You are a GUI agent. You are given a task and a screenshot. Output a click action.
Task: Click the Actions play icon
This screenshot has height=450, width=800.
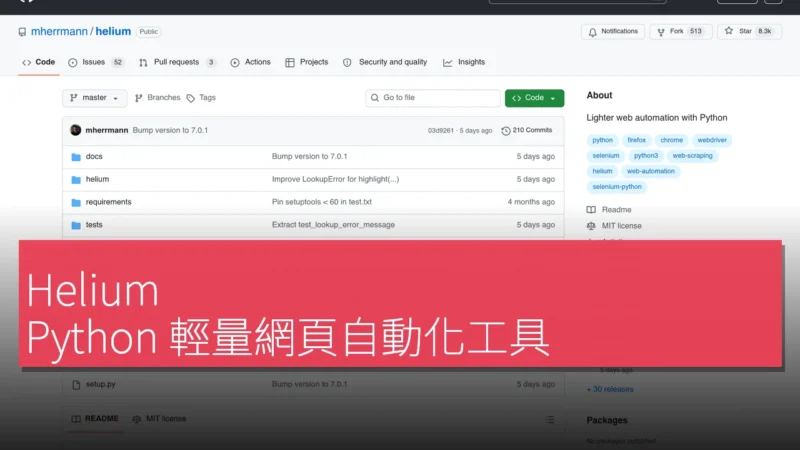[x=235, y=63]
